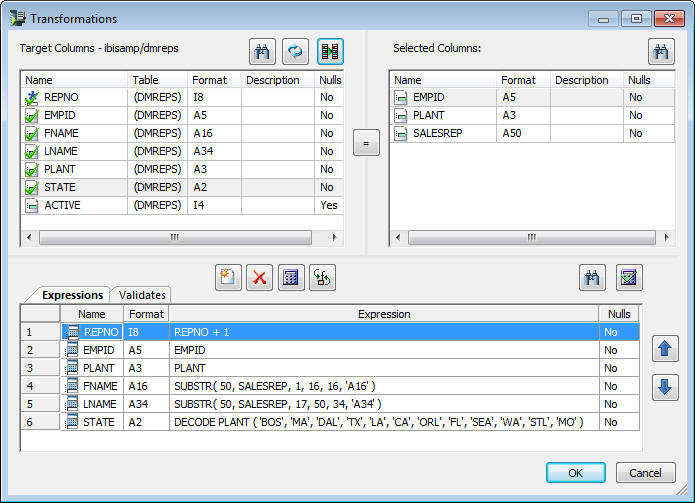The image size is (695, 503).
Task: Click PLANT green check icon in Target Columns
Action: tap(32, 169)
